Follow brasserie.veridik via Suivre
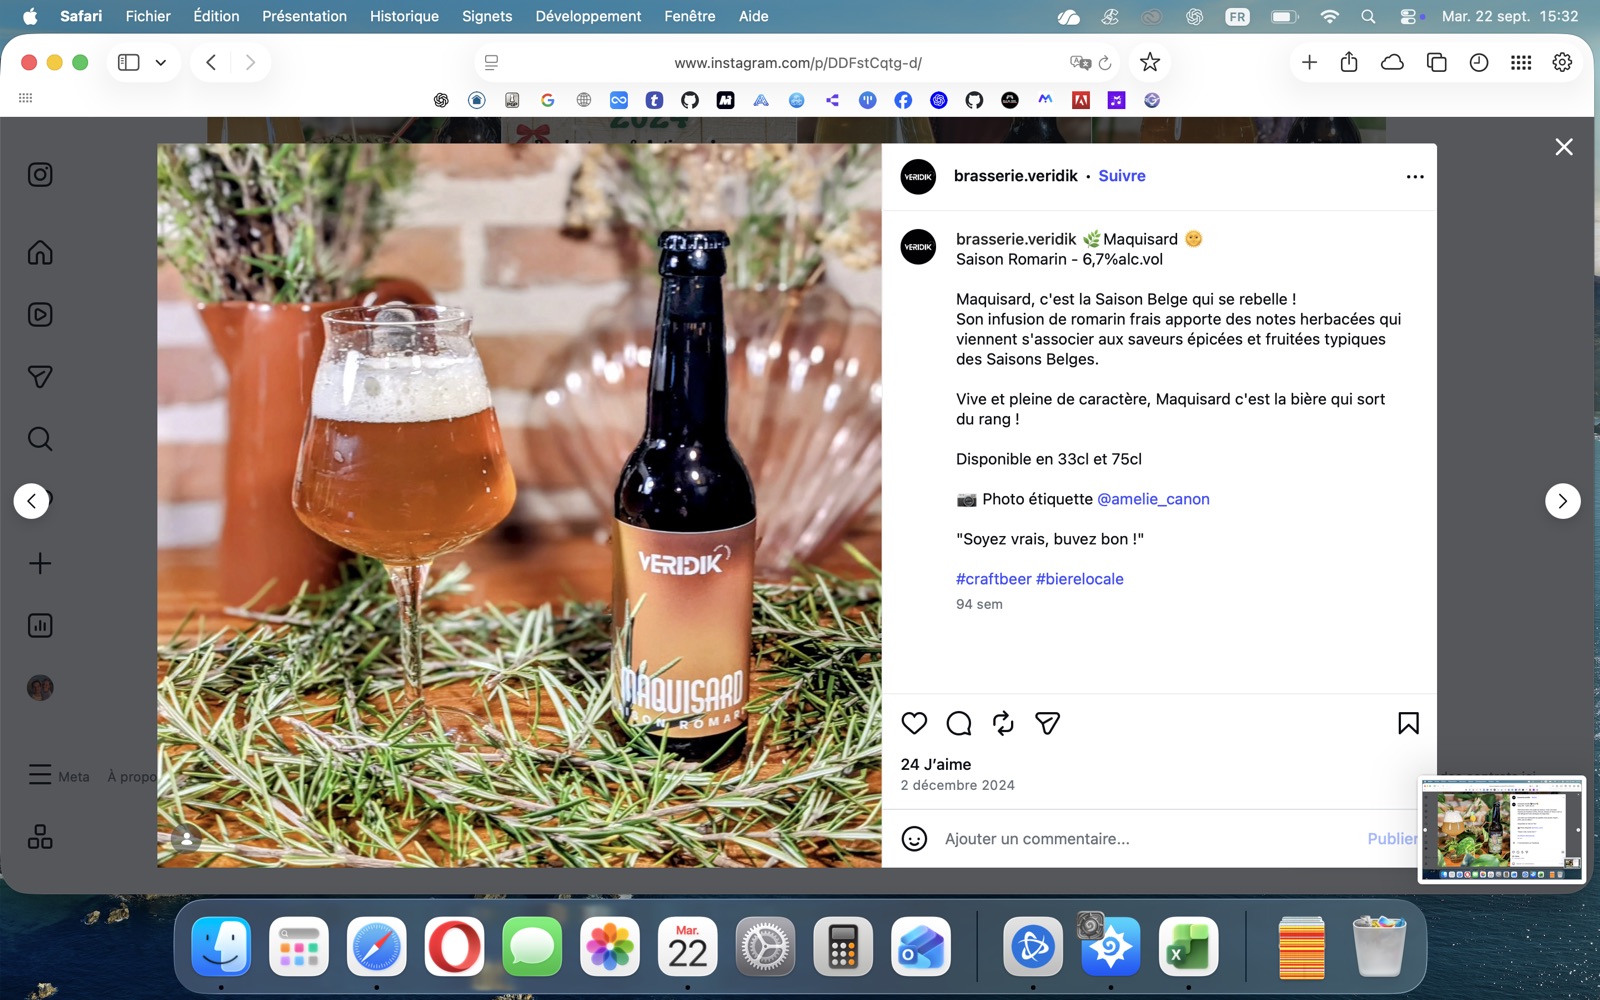The height and width of the screenshot is (1000, 1600). [x=1122, y=176]
